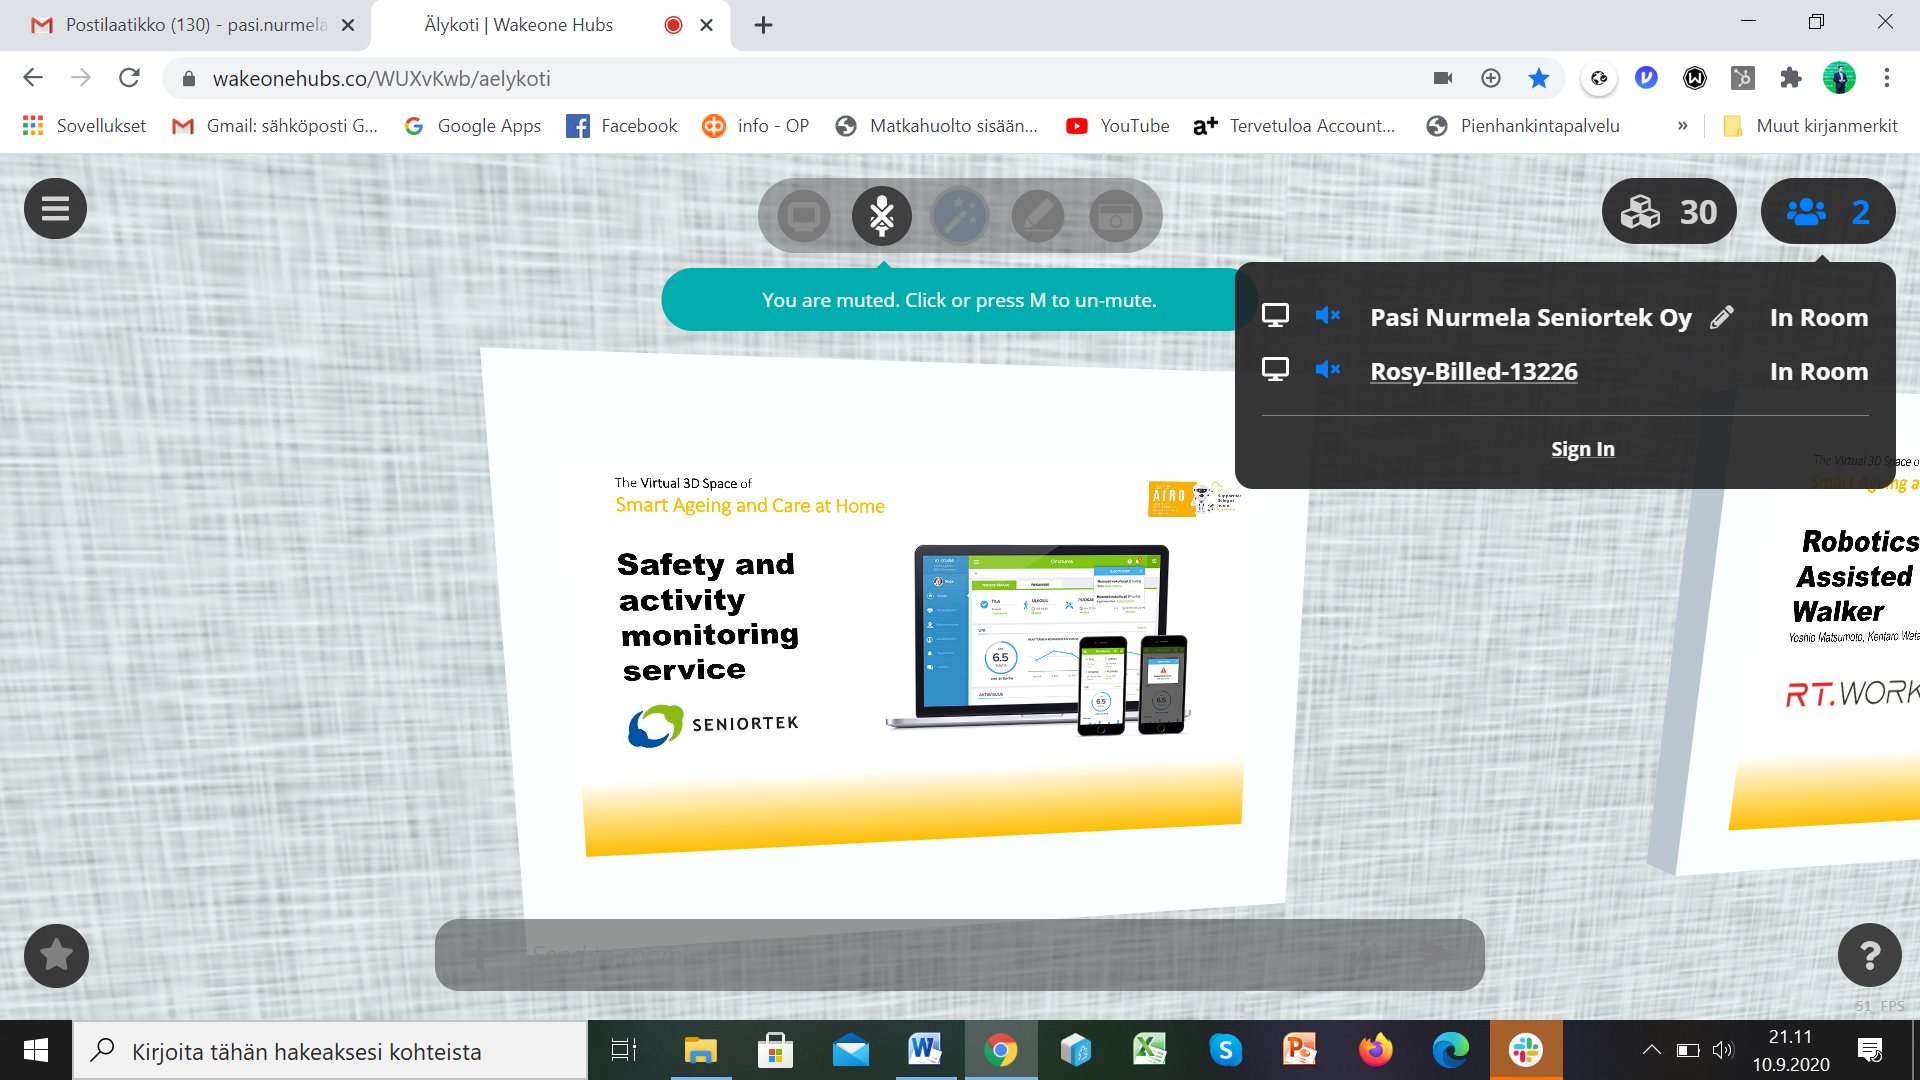Go back in the browser
This screenshot has width=1920, height=1080.
coord(33,78)
